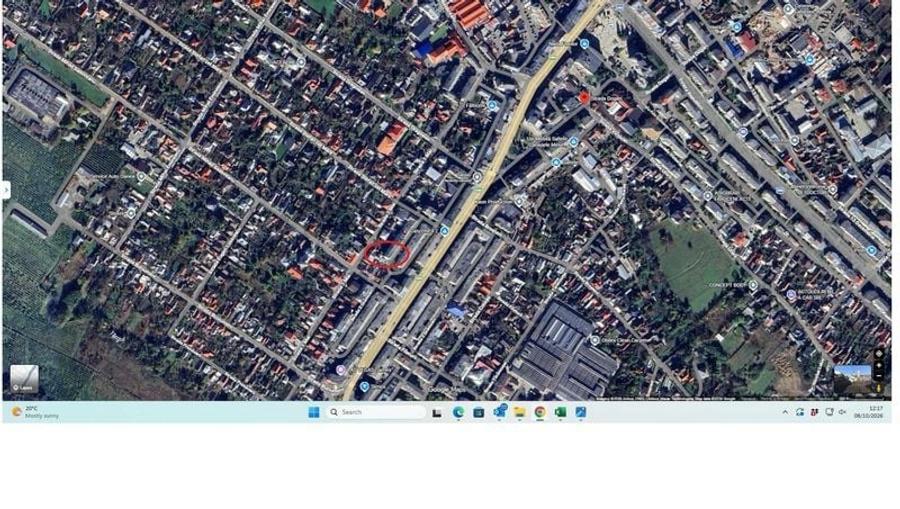Zoom in with the plus button
Image resolution: width=900 pixels, height=509 pixels.
tap(879, 365)
